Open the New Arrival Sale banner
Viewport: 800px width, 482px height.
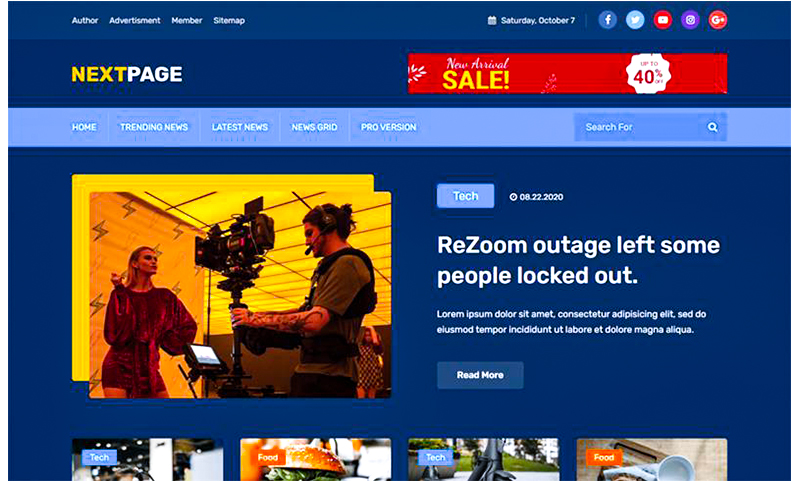coord(567,74)
